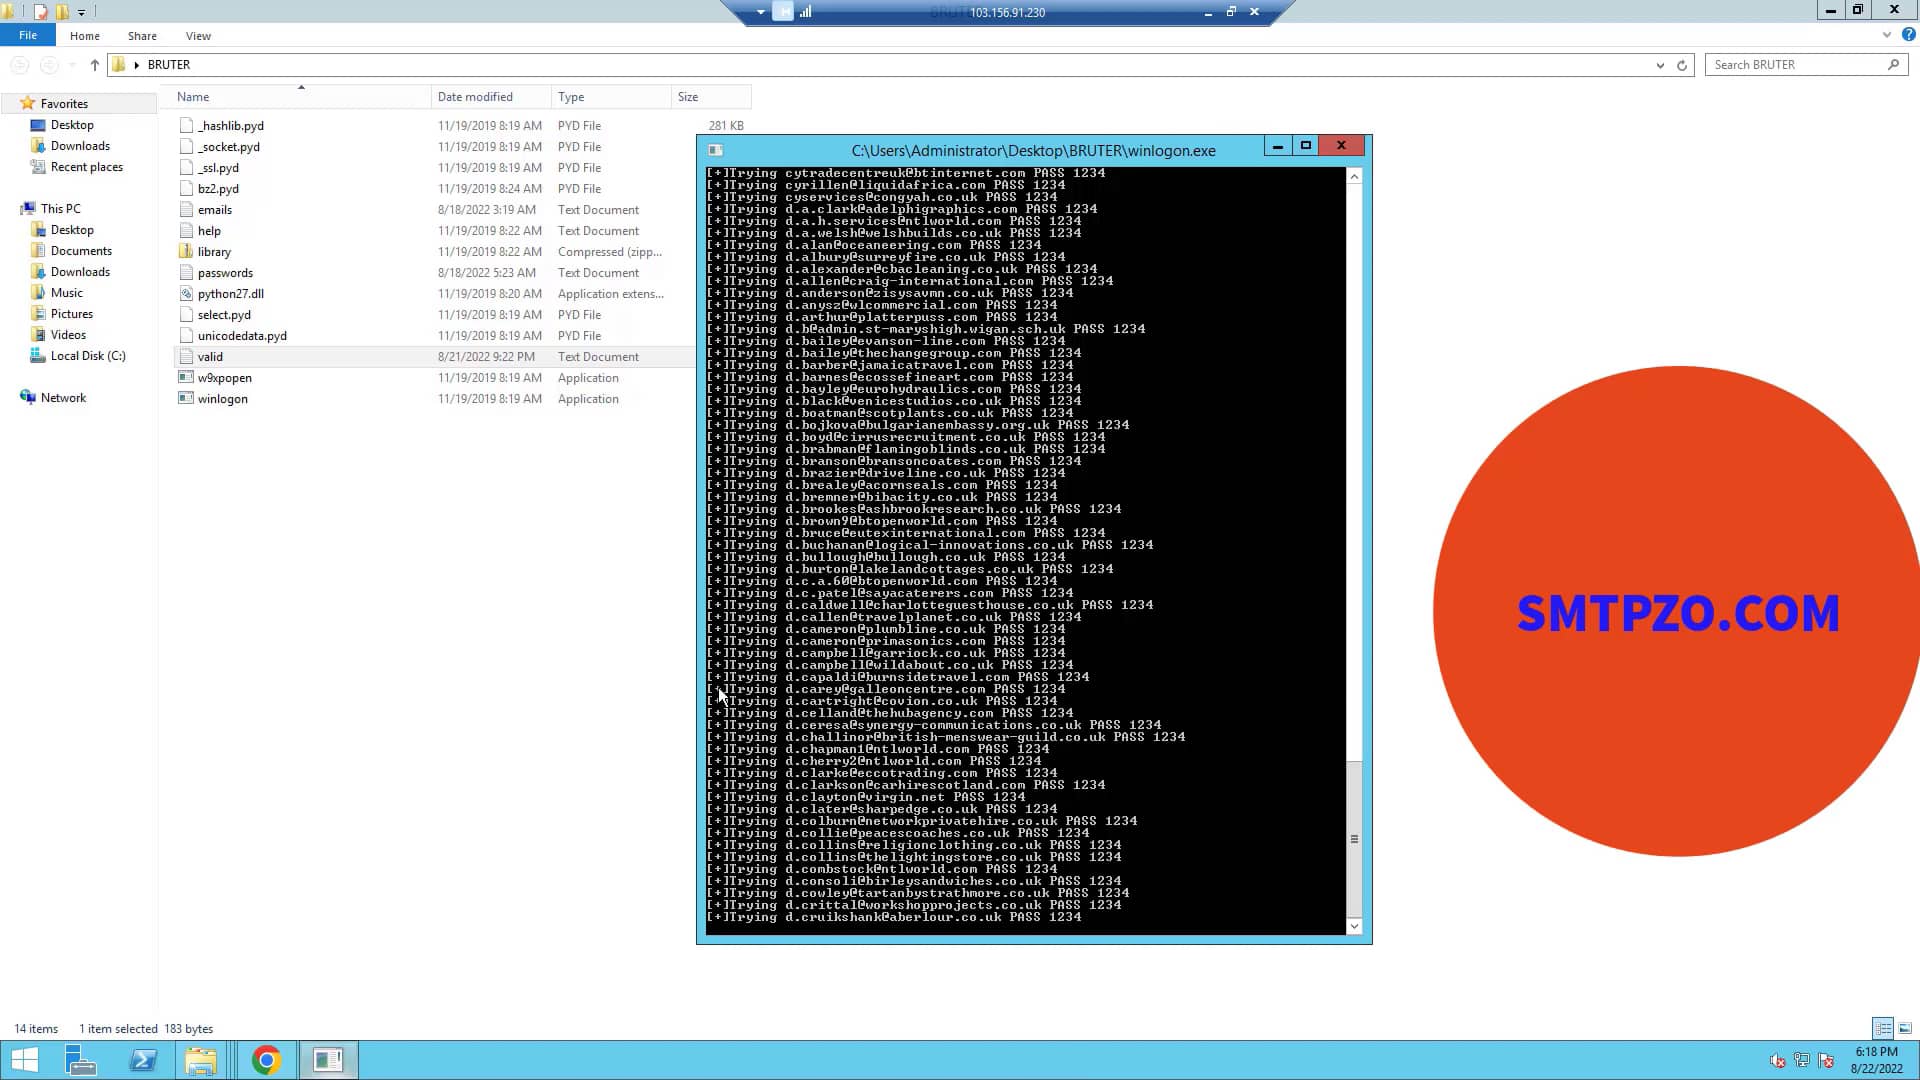Pin the RDP connection bar

pyautogui.click(x=784, y=12)
